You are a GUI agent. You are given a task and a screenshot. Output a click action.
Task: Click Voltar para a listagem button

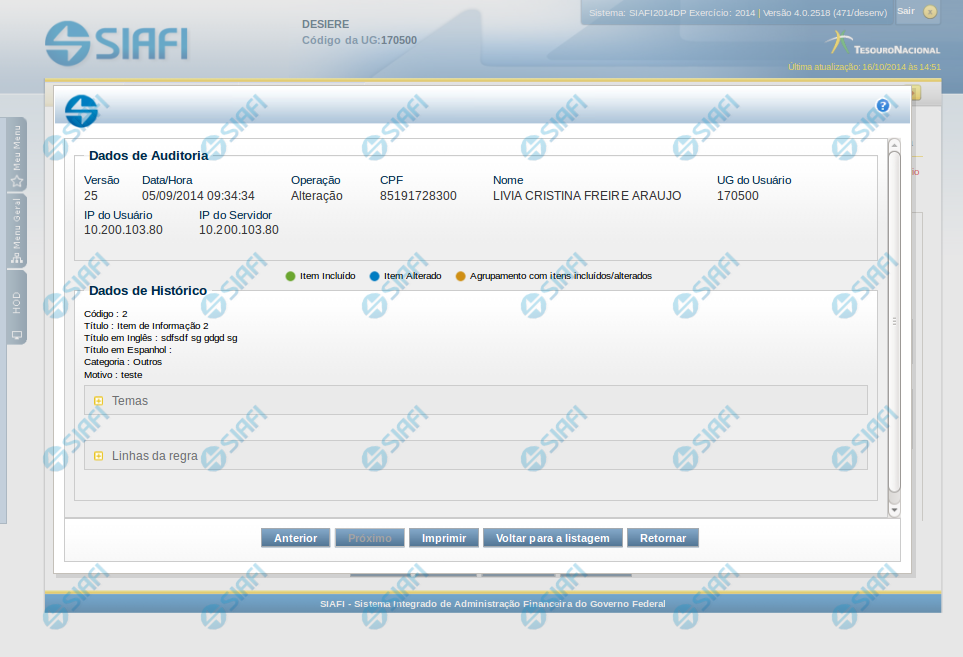[x=553, y=538]
